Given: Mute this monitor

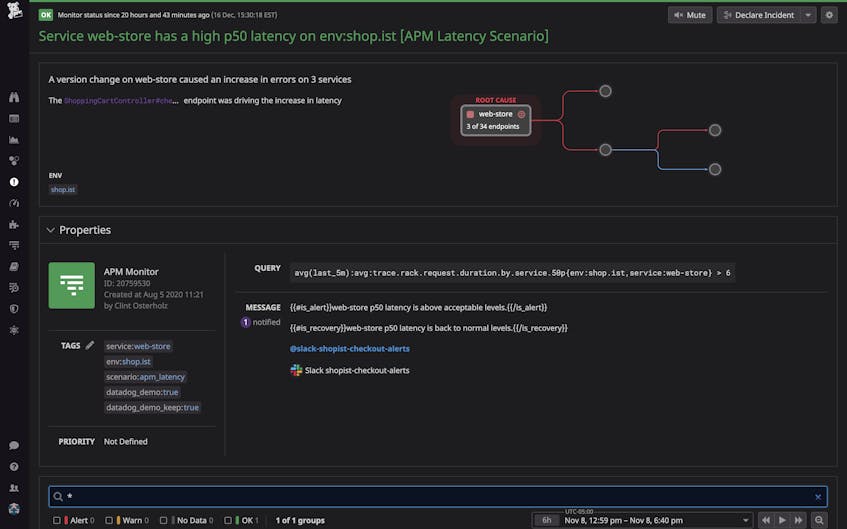Looking at the screenshot, I should click(x=690, y=15).
